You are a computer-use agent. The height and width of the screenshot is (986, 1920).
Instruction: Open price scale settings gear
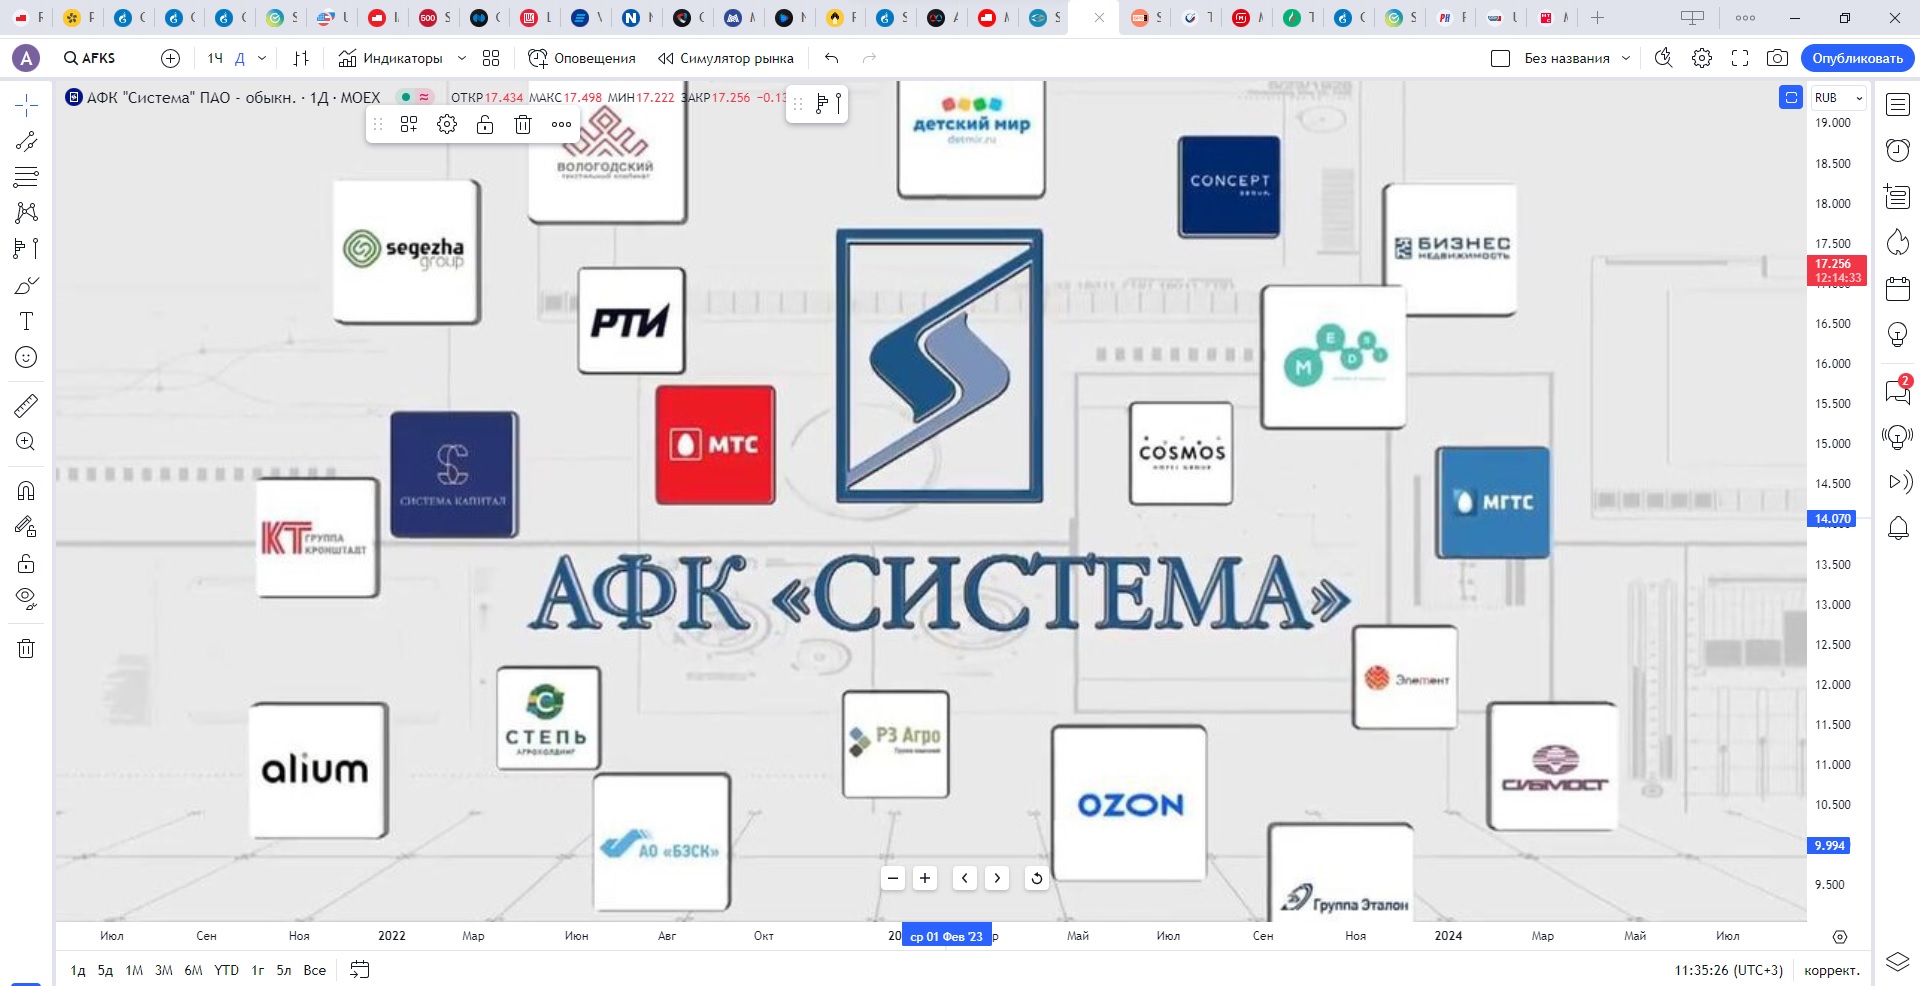(x=1840, y=937)
